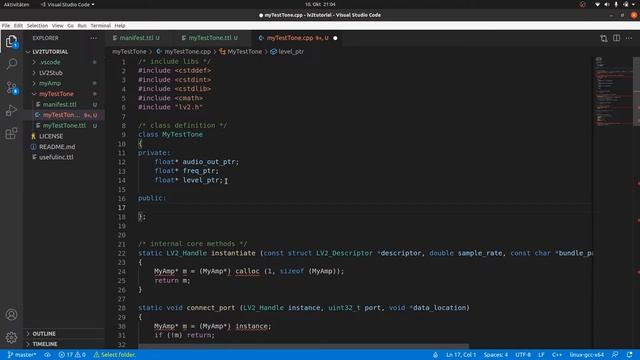This screenshot has width=640, height=360.
Task: Open the Search view in activity bar
Action: pos(11,64)
